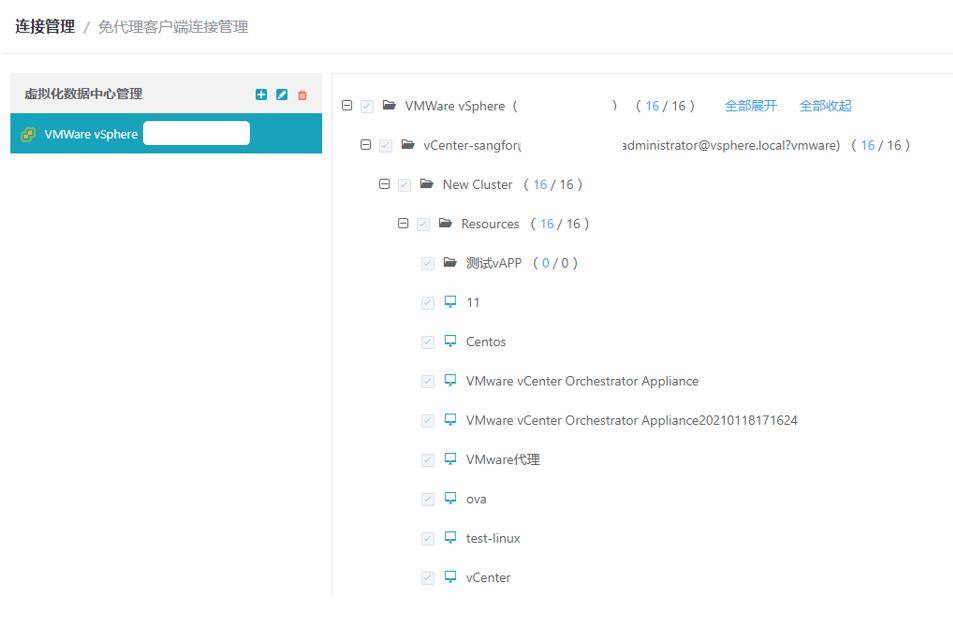This screenshot has width=953, height=619.
Task: Click the monitor icon for VMware代理
Action: (x=450, y=459)
